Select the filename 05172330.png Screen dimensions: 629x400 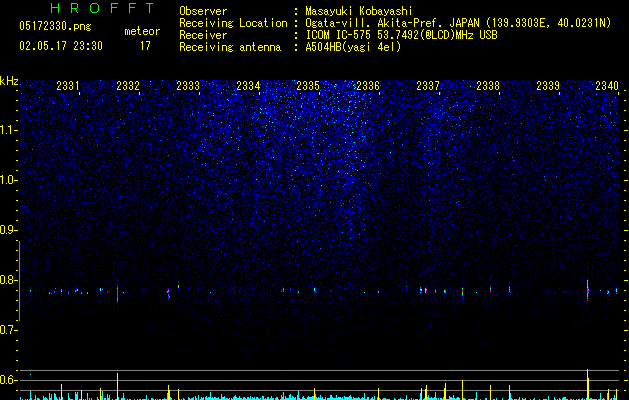tap(55, 26)
